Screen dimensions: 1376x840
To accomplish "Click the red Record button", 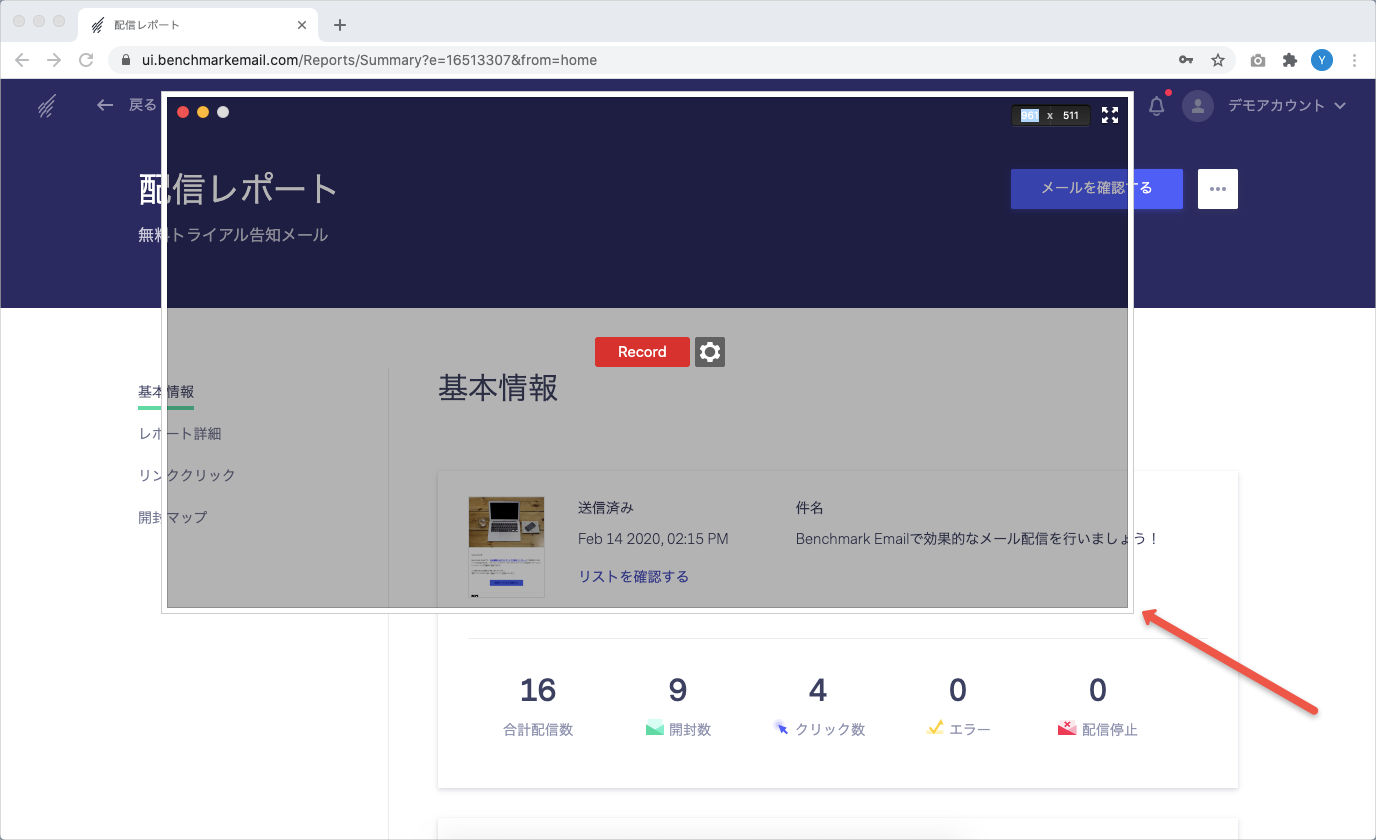I will pyautogui.click(x=642, y=352).
